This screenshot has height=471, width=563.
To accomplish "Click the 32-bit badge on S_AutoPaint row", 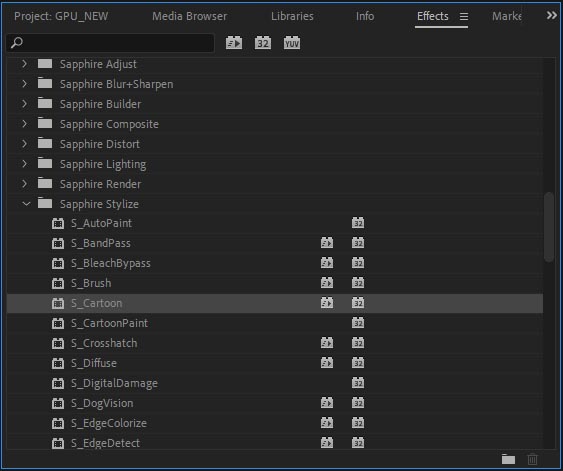I will click(x=358, y=223).
